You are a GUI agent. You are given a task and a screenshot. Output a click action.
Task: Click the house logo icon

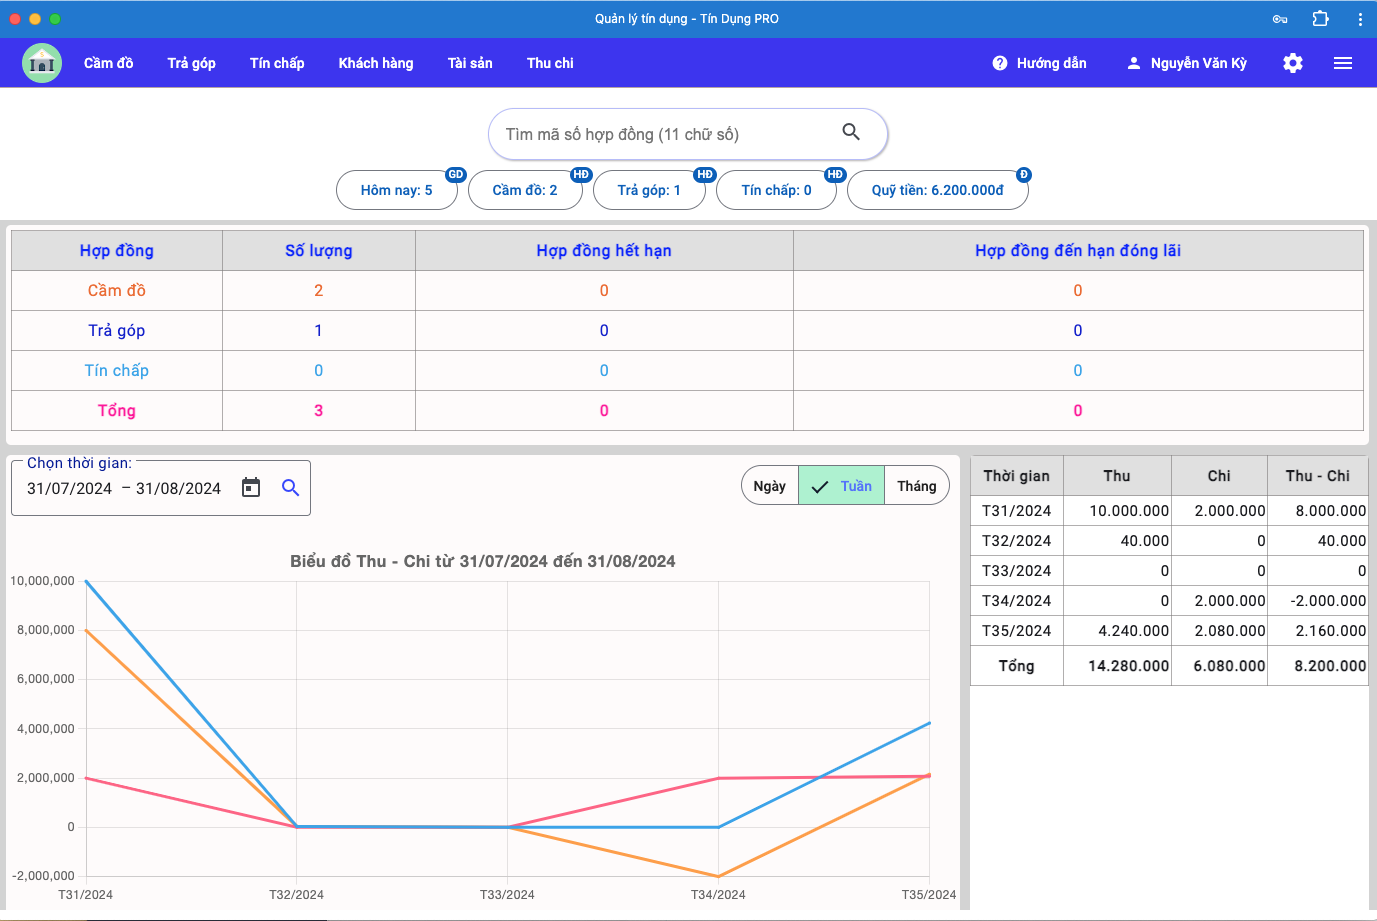pos(42,63)
